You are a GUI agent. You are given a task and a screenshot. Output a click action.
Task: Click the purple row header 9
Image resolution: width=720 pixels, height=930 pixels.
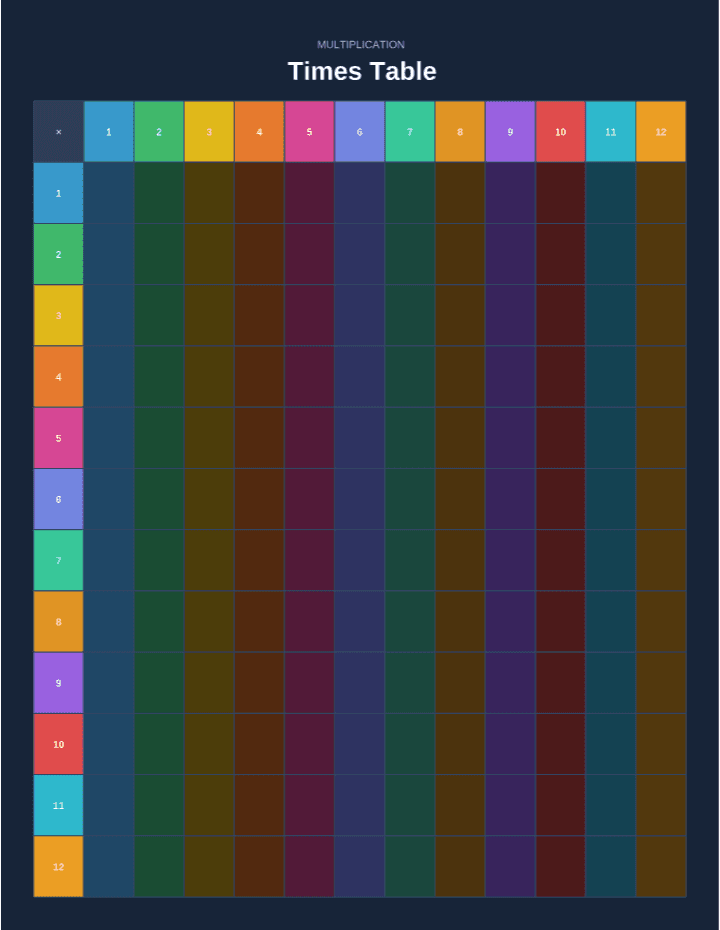point(58,683)
